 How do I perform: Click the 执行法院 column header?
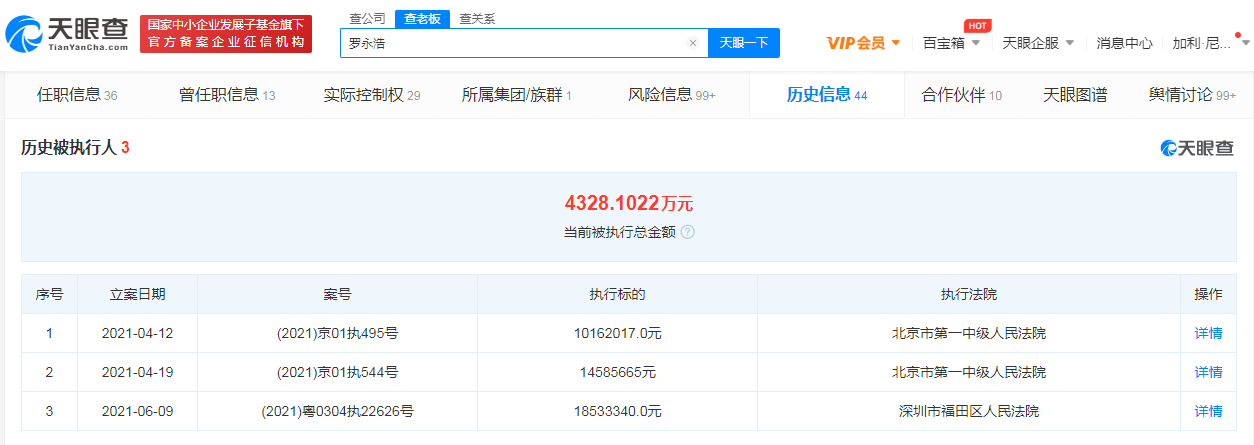click(x=968, y=294)
